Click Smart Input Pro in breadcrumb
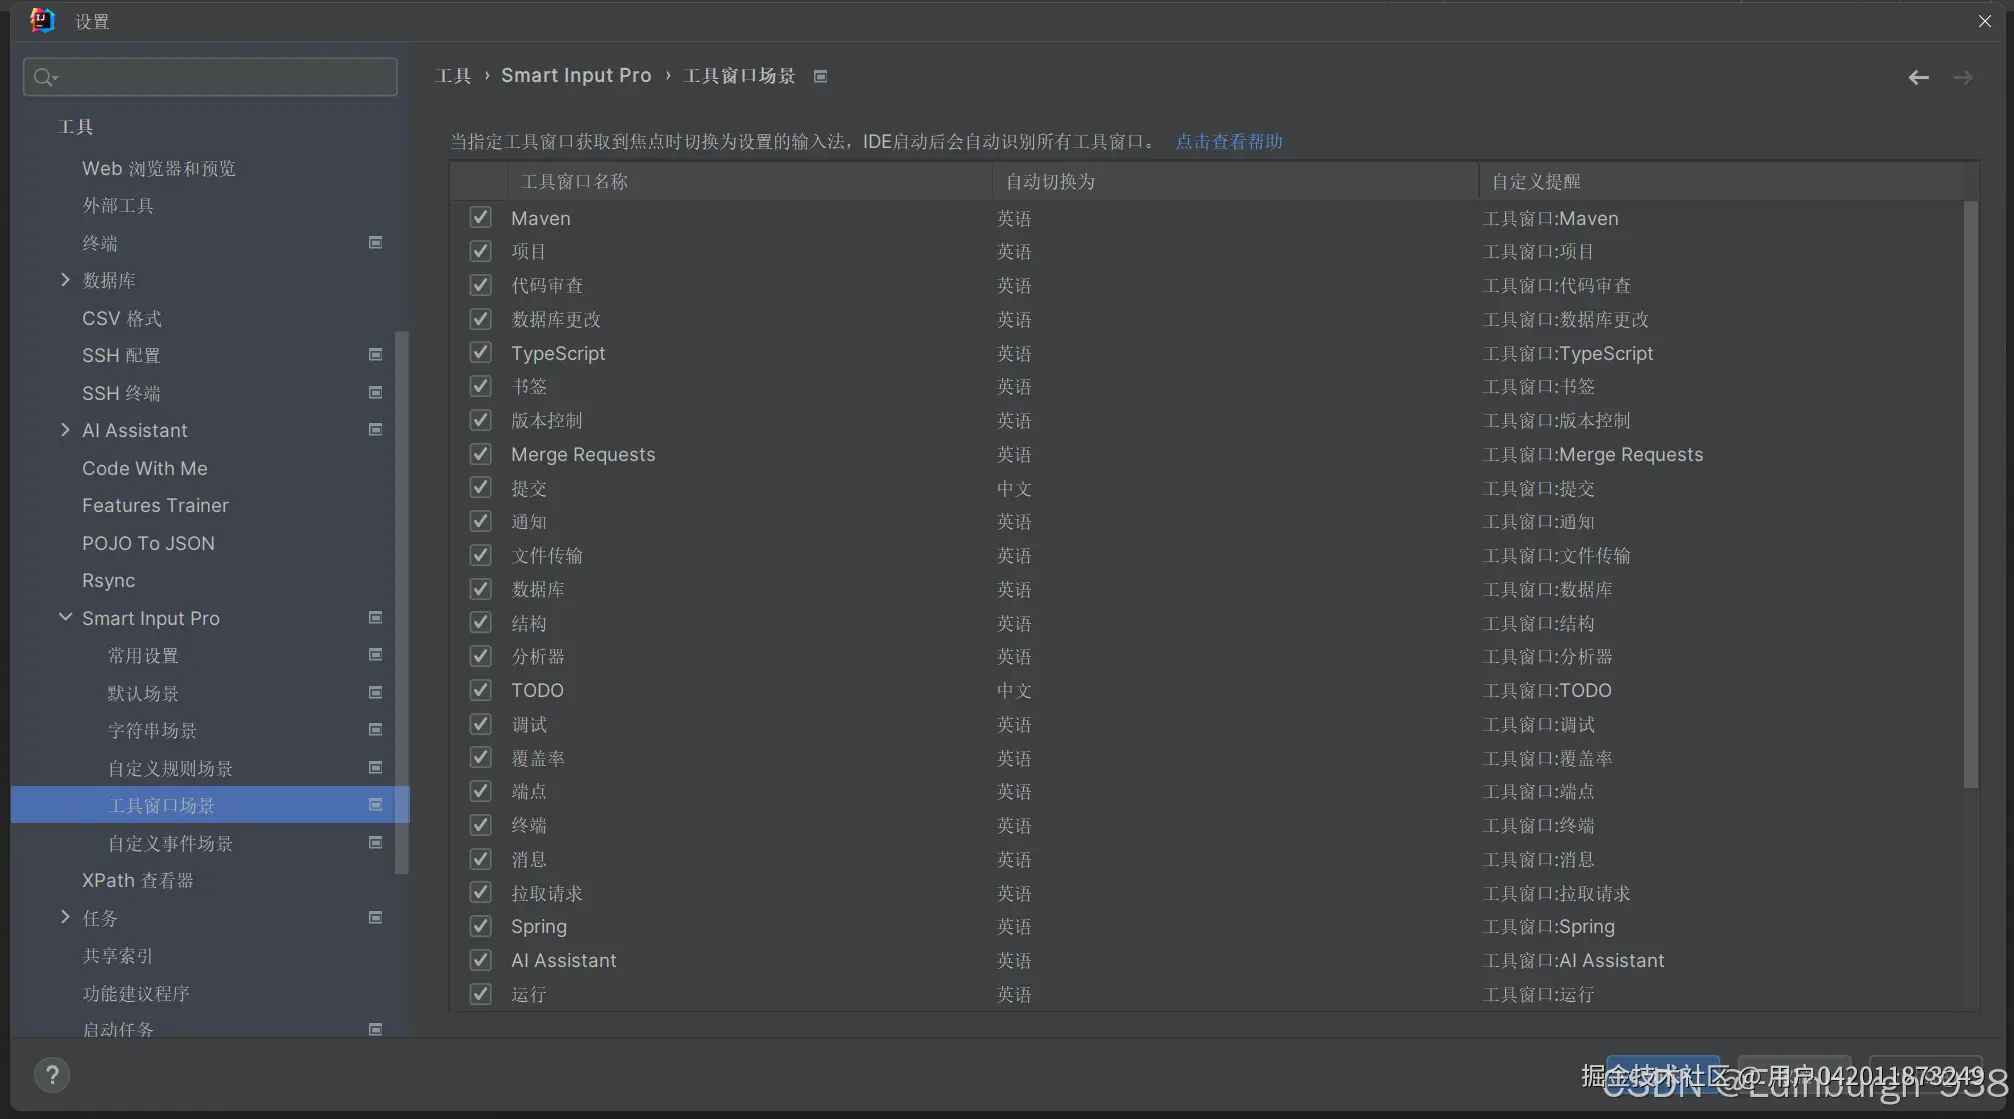The image size is (2014, 1119). (x=575, y=76)
